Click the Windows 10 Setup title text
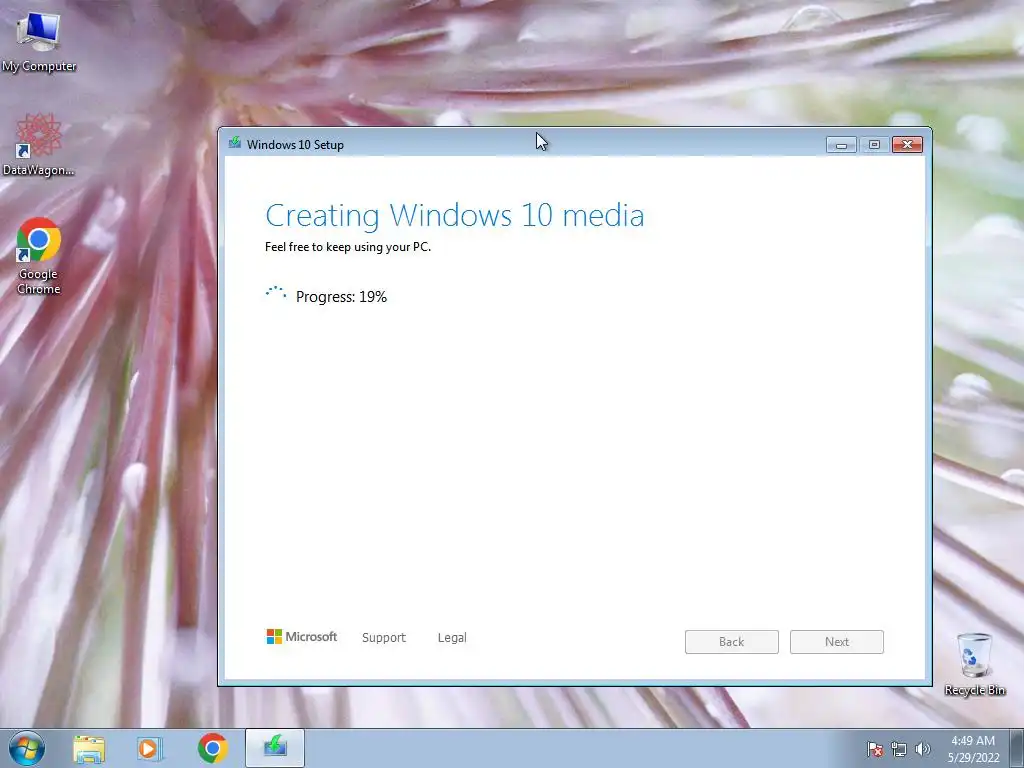 [x=295, y=144]
